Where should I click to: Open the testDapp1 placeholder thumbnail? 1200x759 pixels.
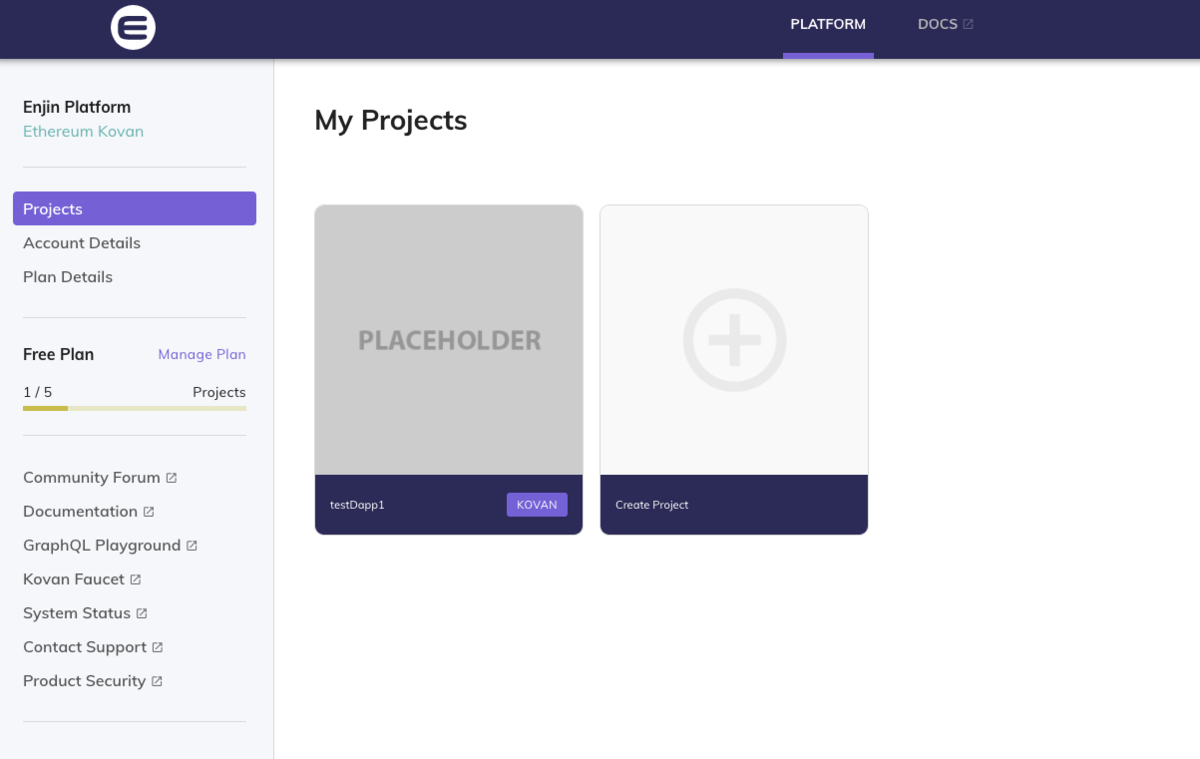(x=449, y=340)
